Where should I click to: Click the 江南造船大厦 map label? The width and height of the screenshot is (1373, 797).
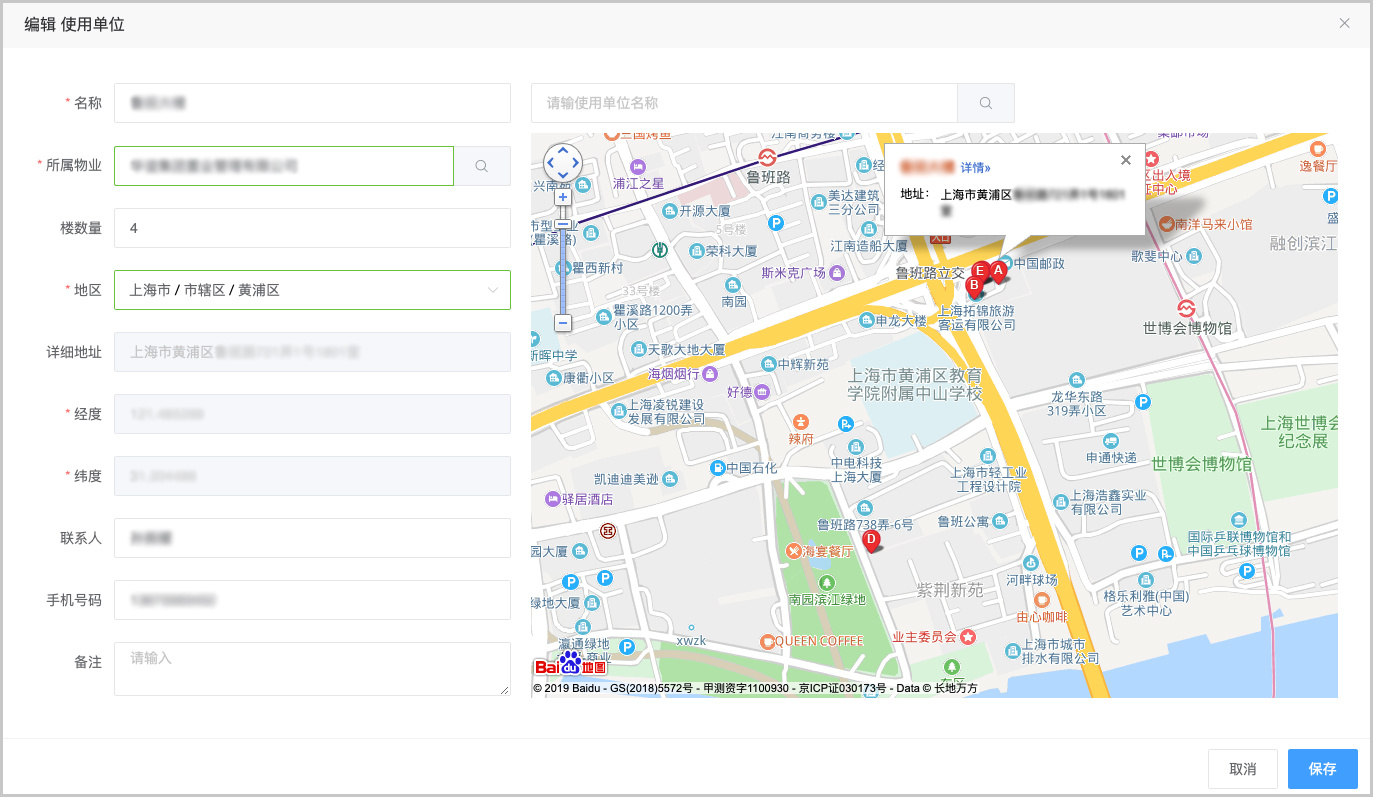pos(869,245)
